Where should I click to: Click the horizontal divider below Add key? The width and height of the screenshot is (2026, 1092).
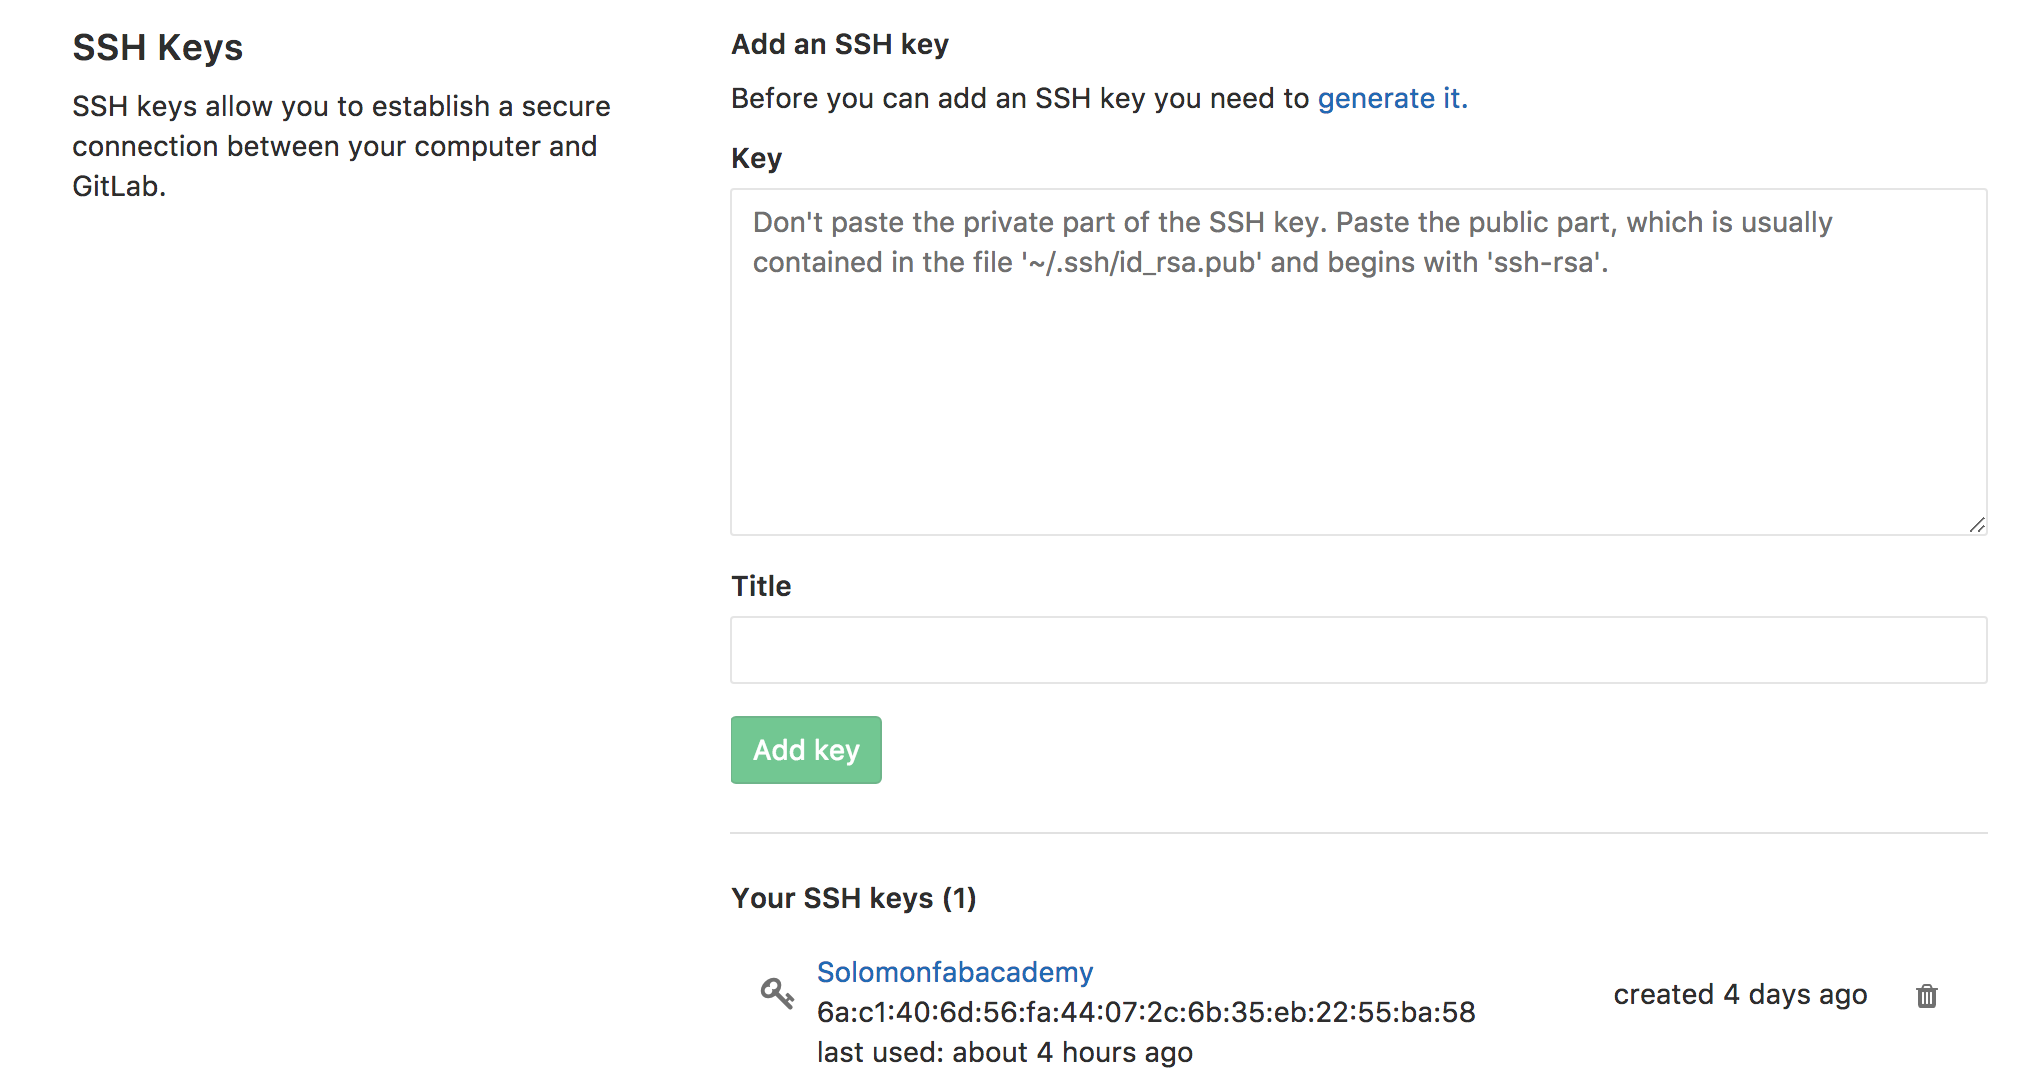tap(1358, 833)
